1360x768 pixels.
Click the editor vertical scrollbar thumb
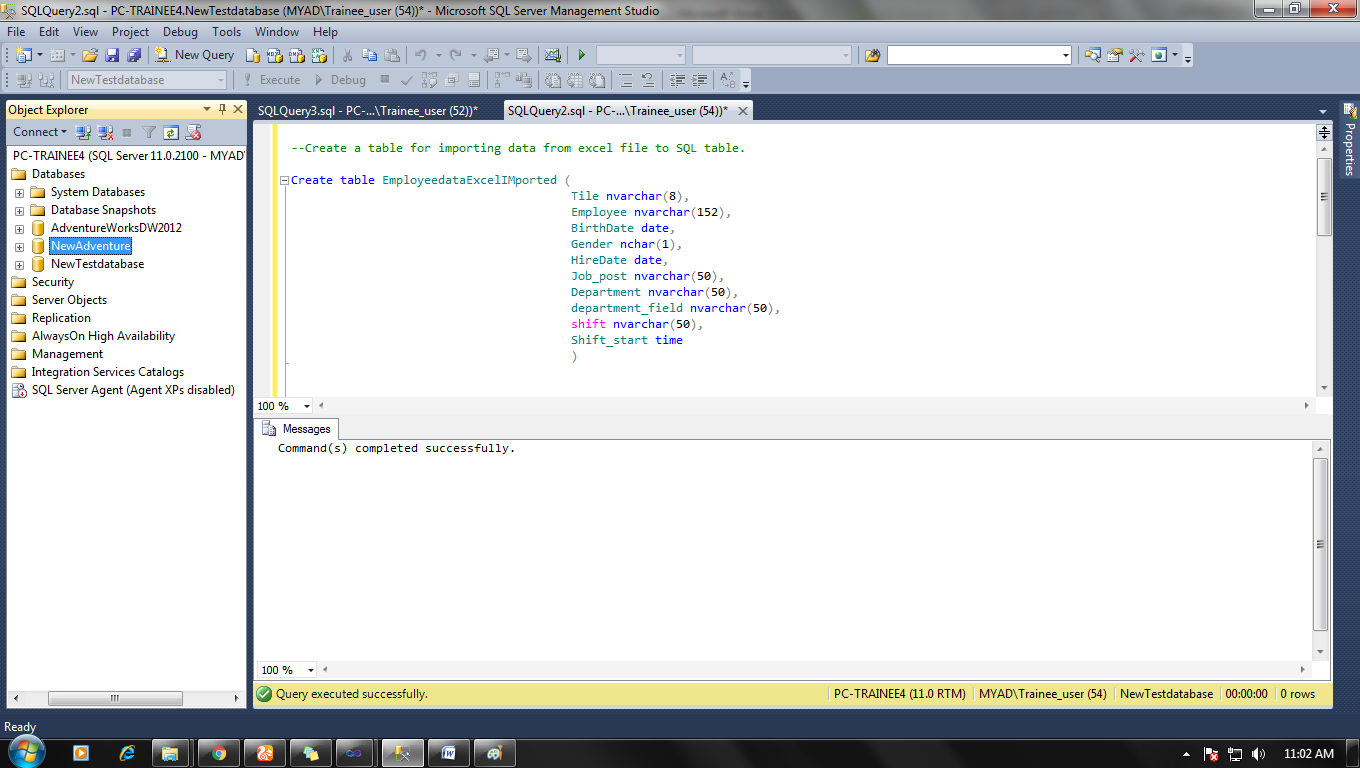[x=1324, y=197]
